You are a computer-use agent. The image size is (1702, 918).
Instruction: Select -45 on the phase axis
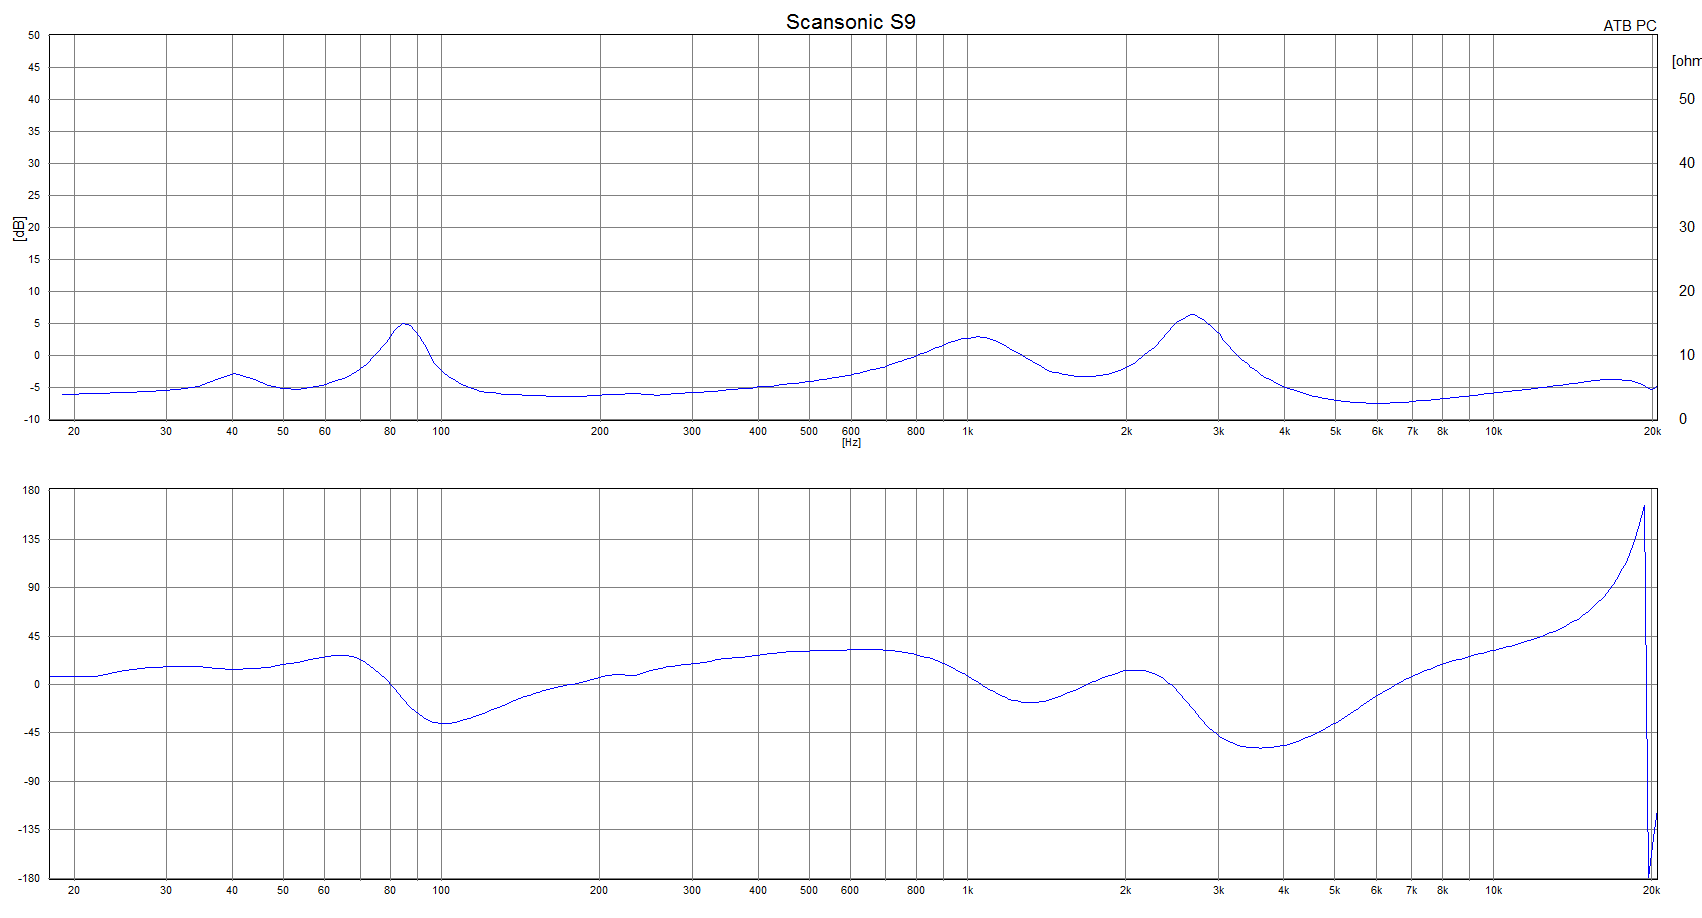[33, 733]
